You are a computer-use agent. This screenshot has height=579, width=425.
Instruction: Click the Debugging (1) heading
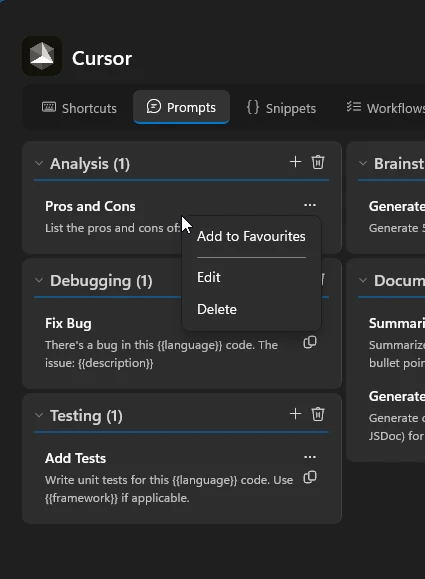101,281
